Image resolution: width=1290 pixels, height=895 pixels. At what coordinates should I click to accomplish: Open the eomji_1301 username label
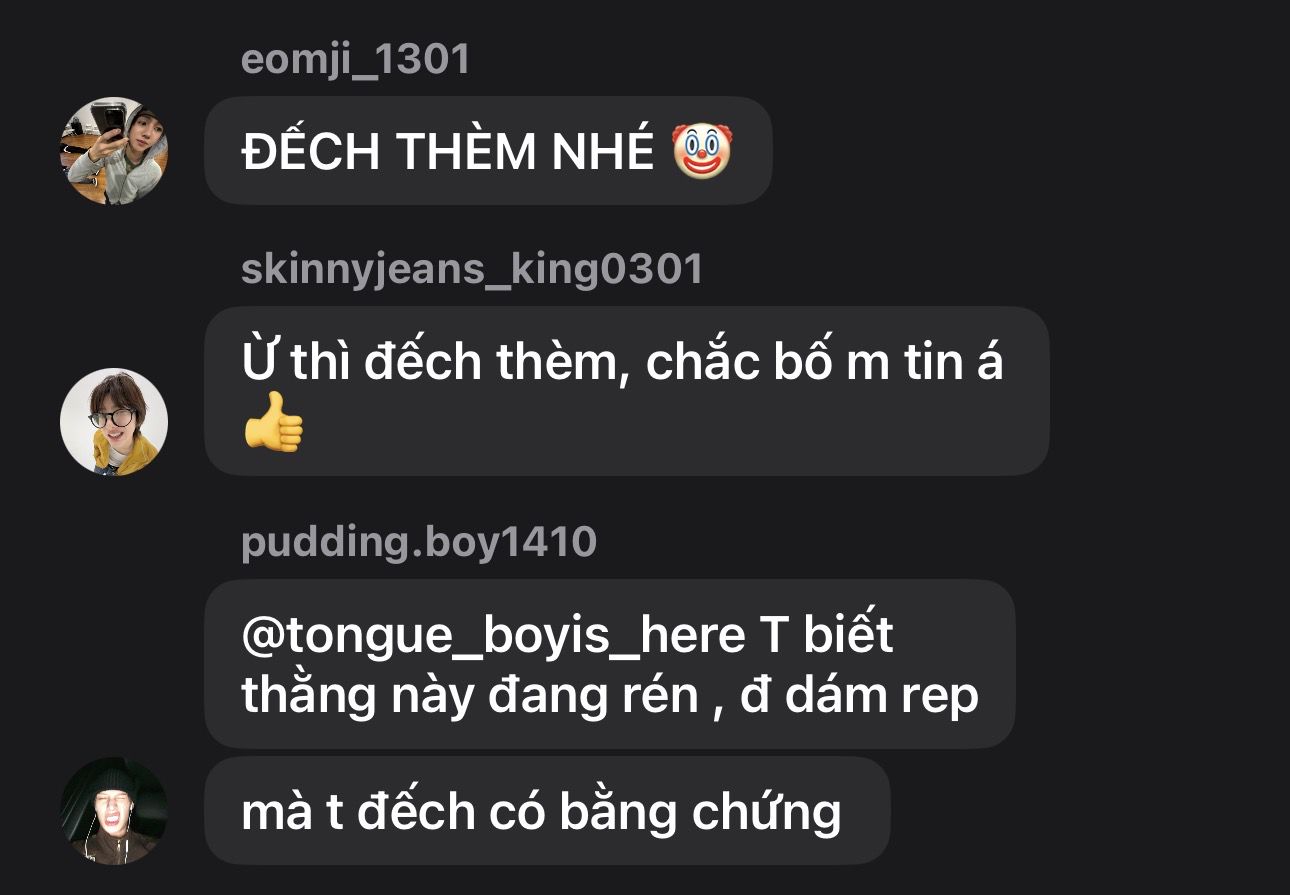click(355, 60)
